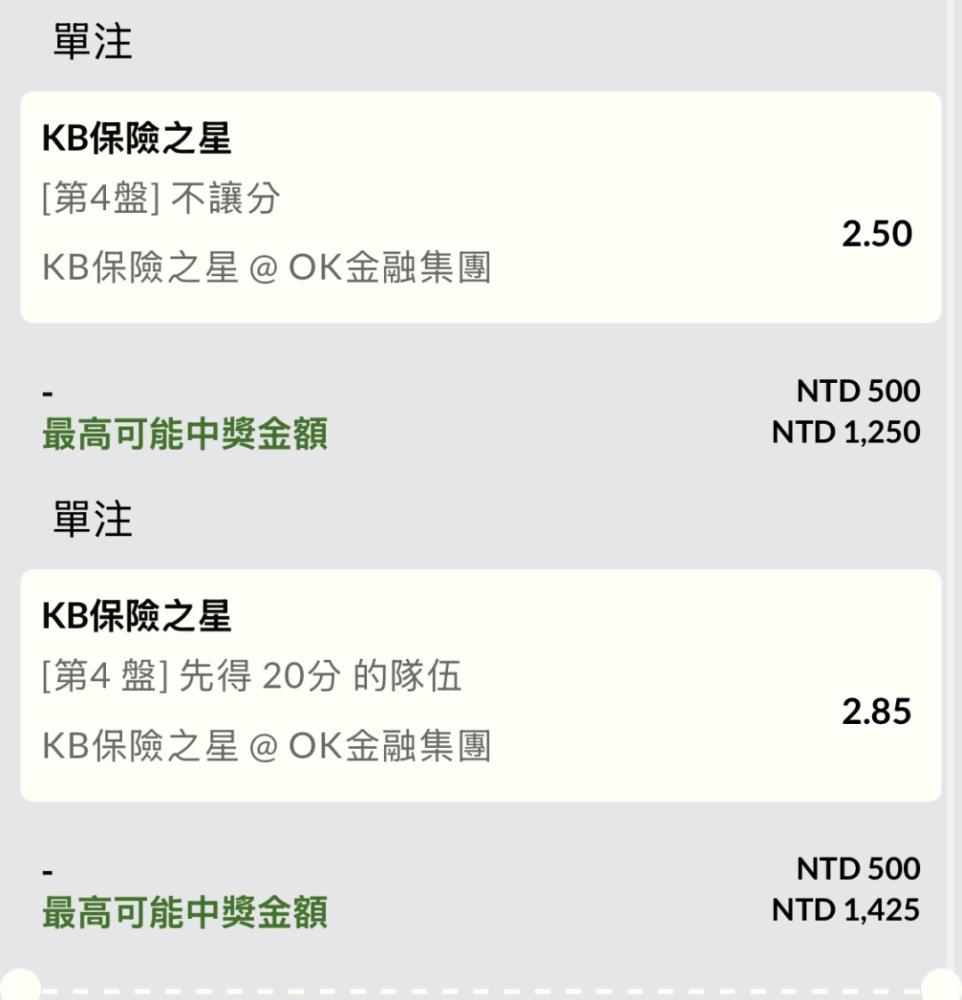Tap the 2.50 odds value
This screenshot has width=962, height=1000.
tap(876, 234)
